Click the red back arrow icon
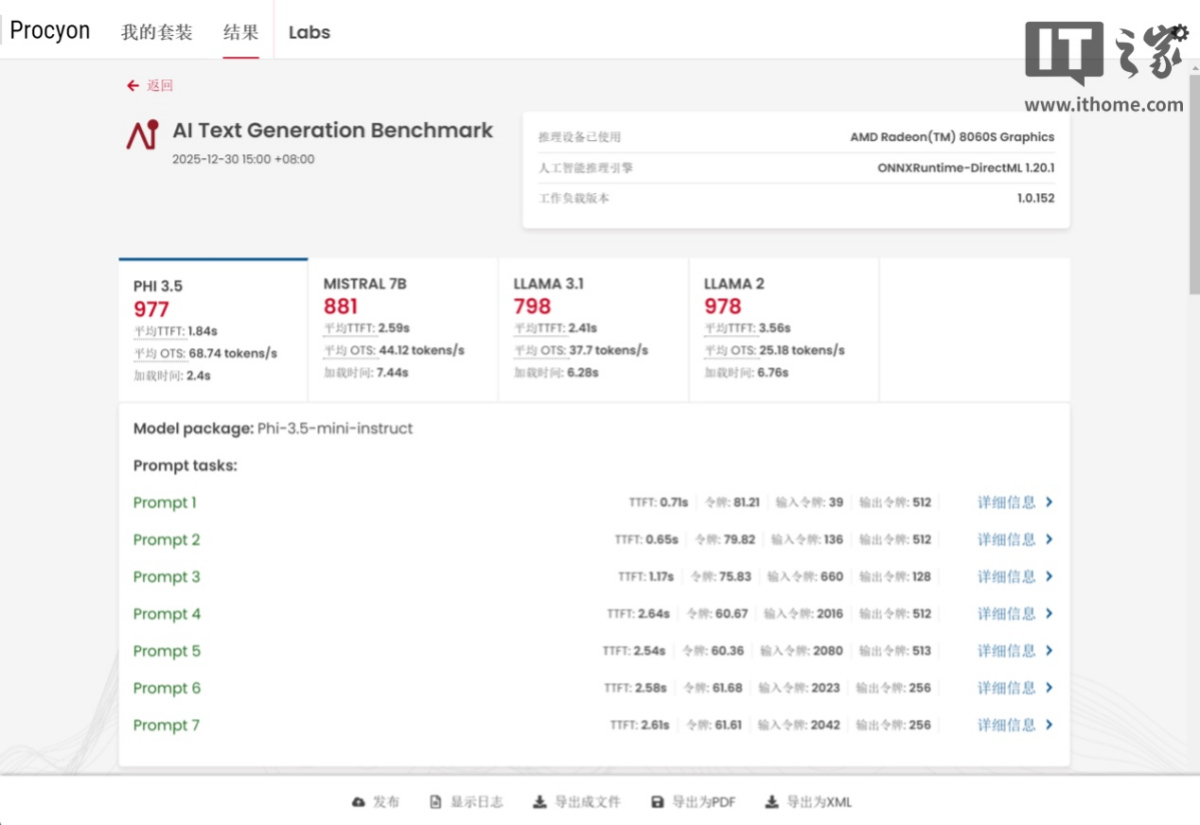Screen dimensions: 1200x825 [x=133, y=86]
